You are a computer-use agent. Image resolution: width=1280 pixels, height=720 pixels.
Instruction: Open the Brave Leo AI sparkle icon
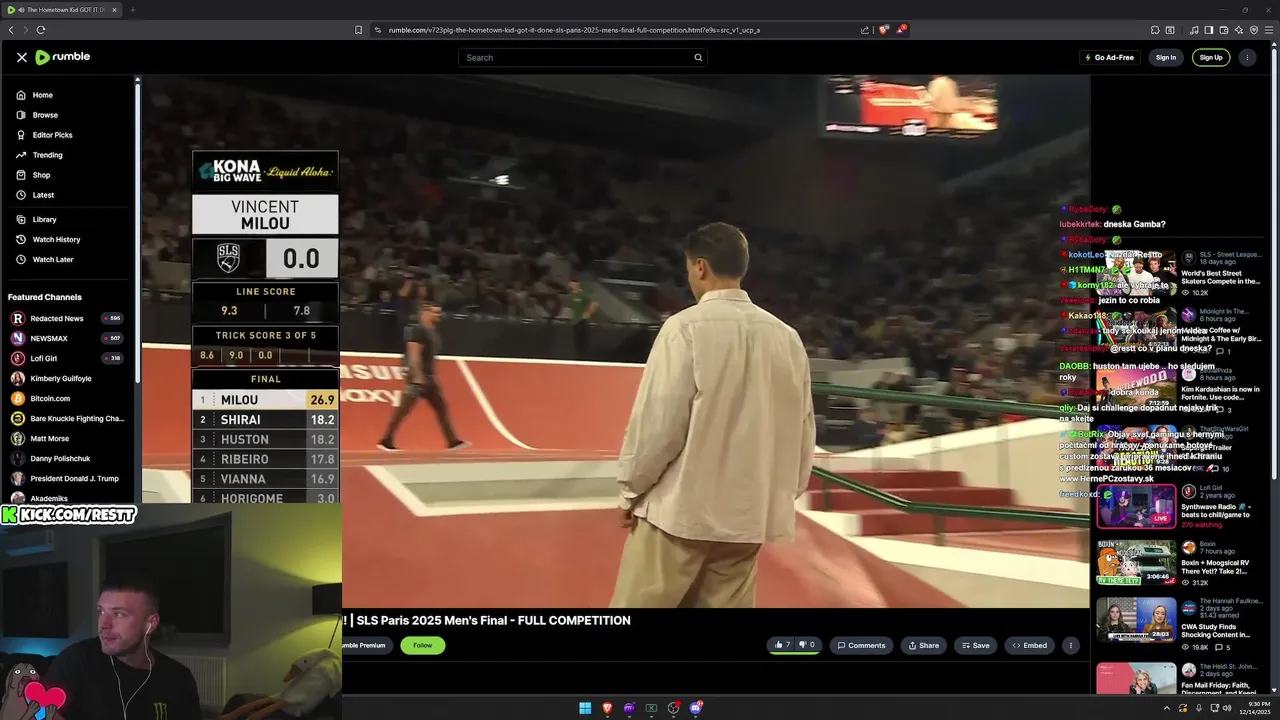(1239, 30)
